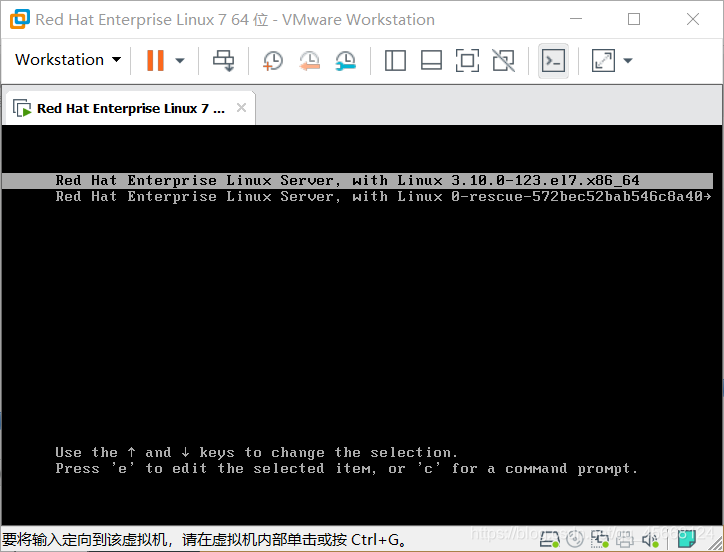Toggle the thumbnail bar view
724x552 pixels.
pyautogui.click(x=431, y=61)
